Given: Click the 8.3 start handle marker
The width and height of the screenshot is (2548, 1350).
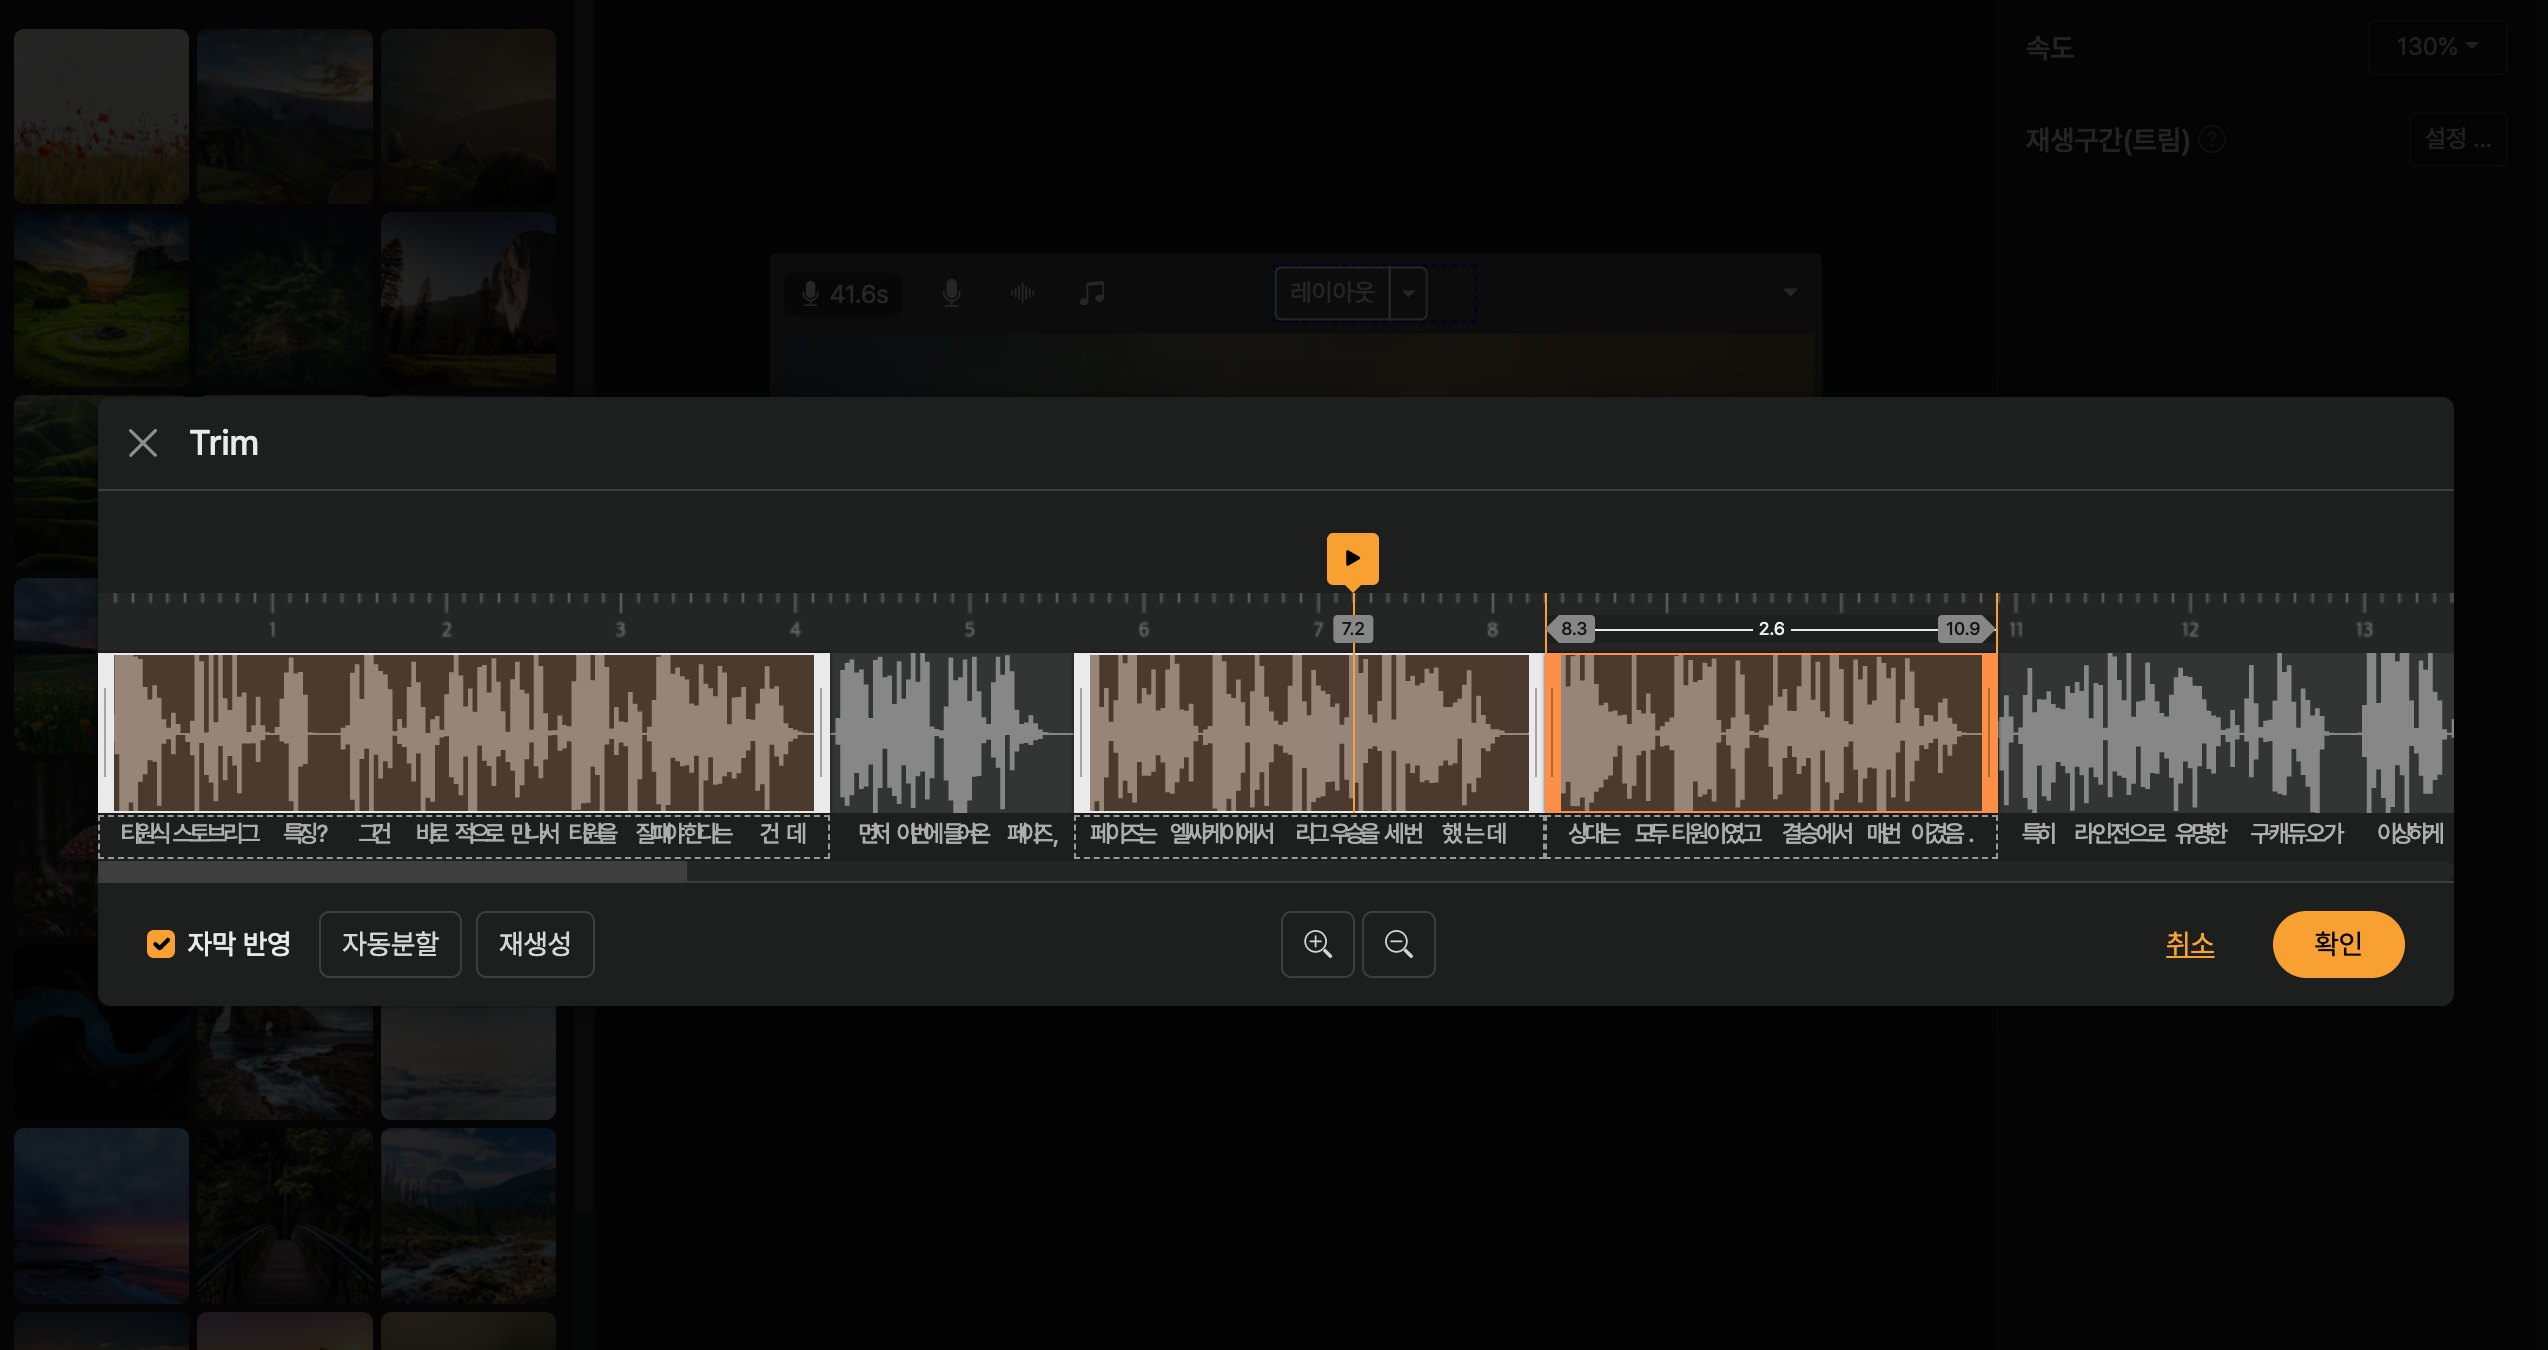Looking at the screenshot, I should [1573, 629].
